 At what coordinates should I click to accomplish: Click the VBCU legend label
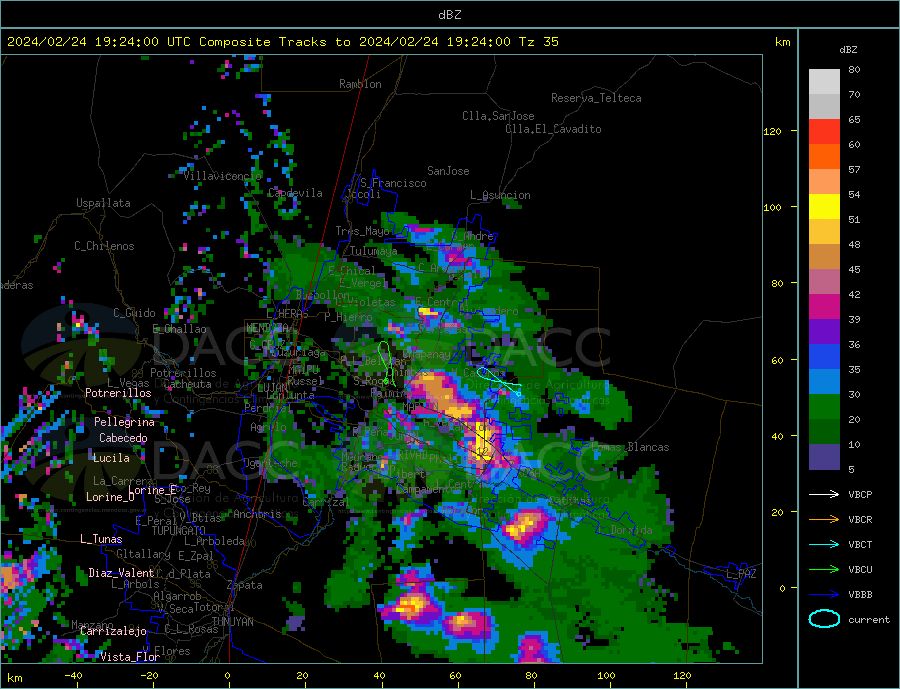860,570
